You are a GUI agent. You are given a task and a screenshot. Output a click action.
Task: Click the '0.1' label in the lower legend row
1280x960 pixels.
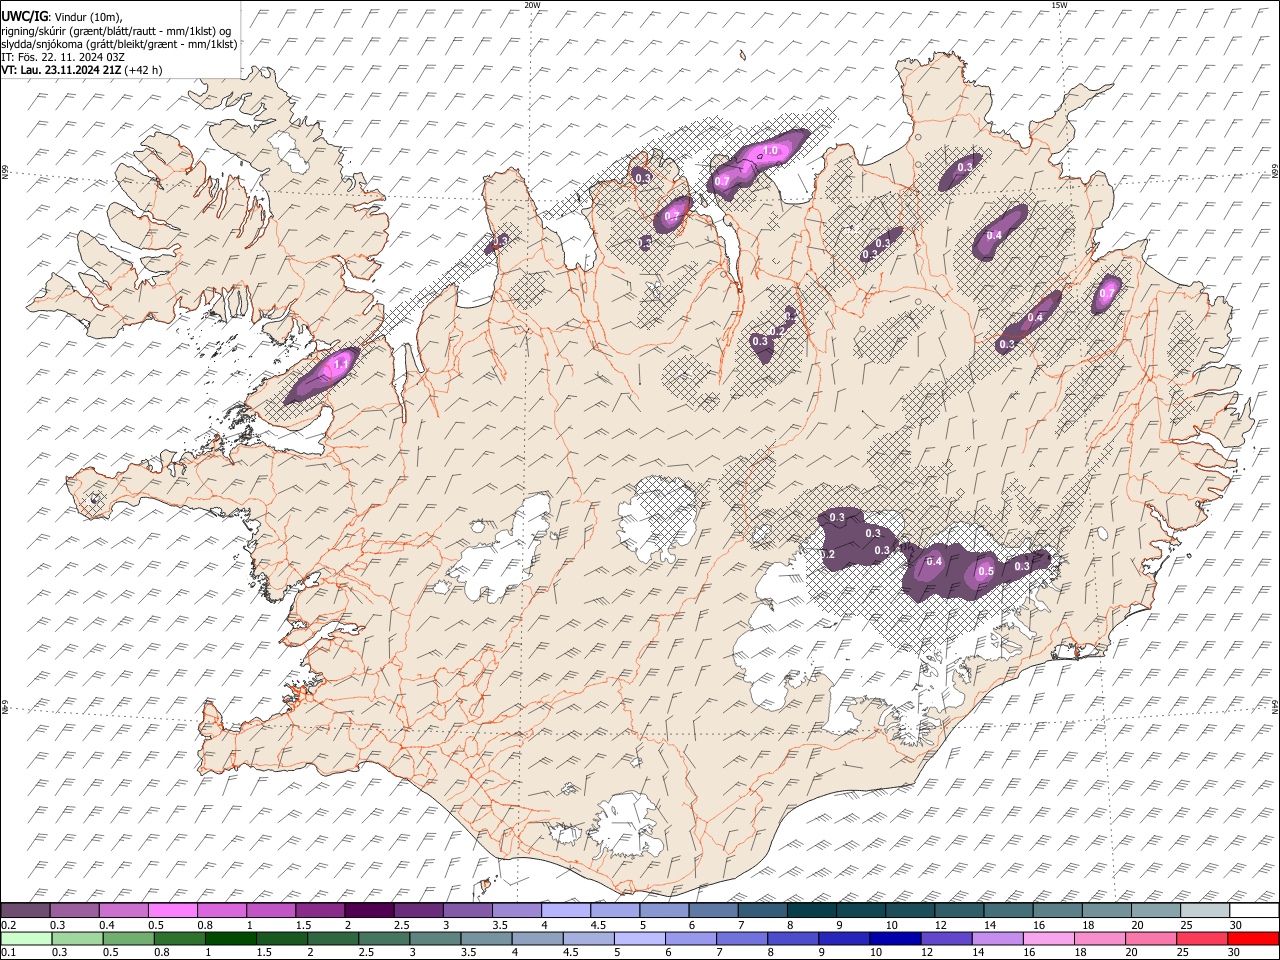pyautogui.click(x=7, y=953)
